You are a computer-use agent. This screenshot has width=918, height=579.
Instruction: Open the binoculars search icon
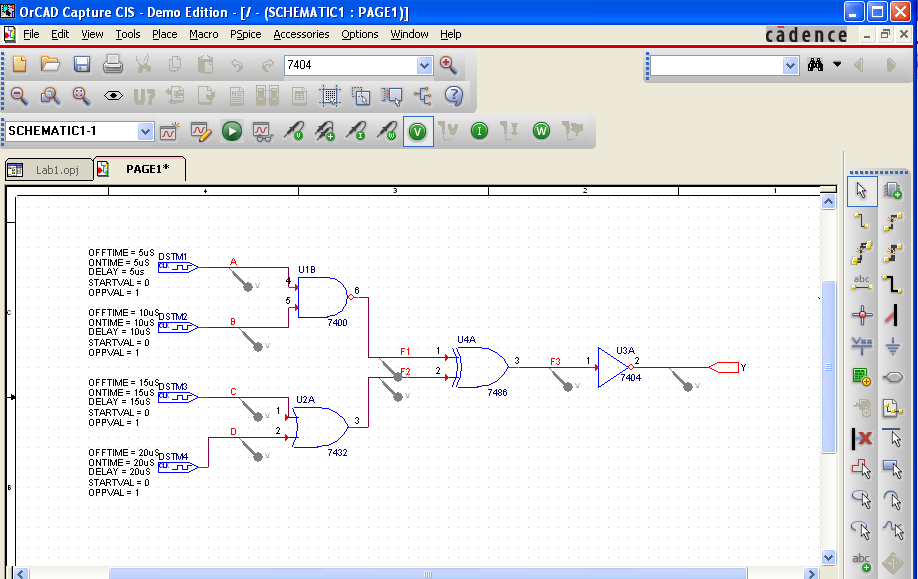click(816, 65)
